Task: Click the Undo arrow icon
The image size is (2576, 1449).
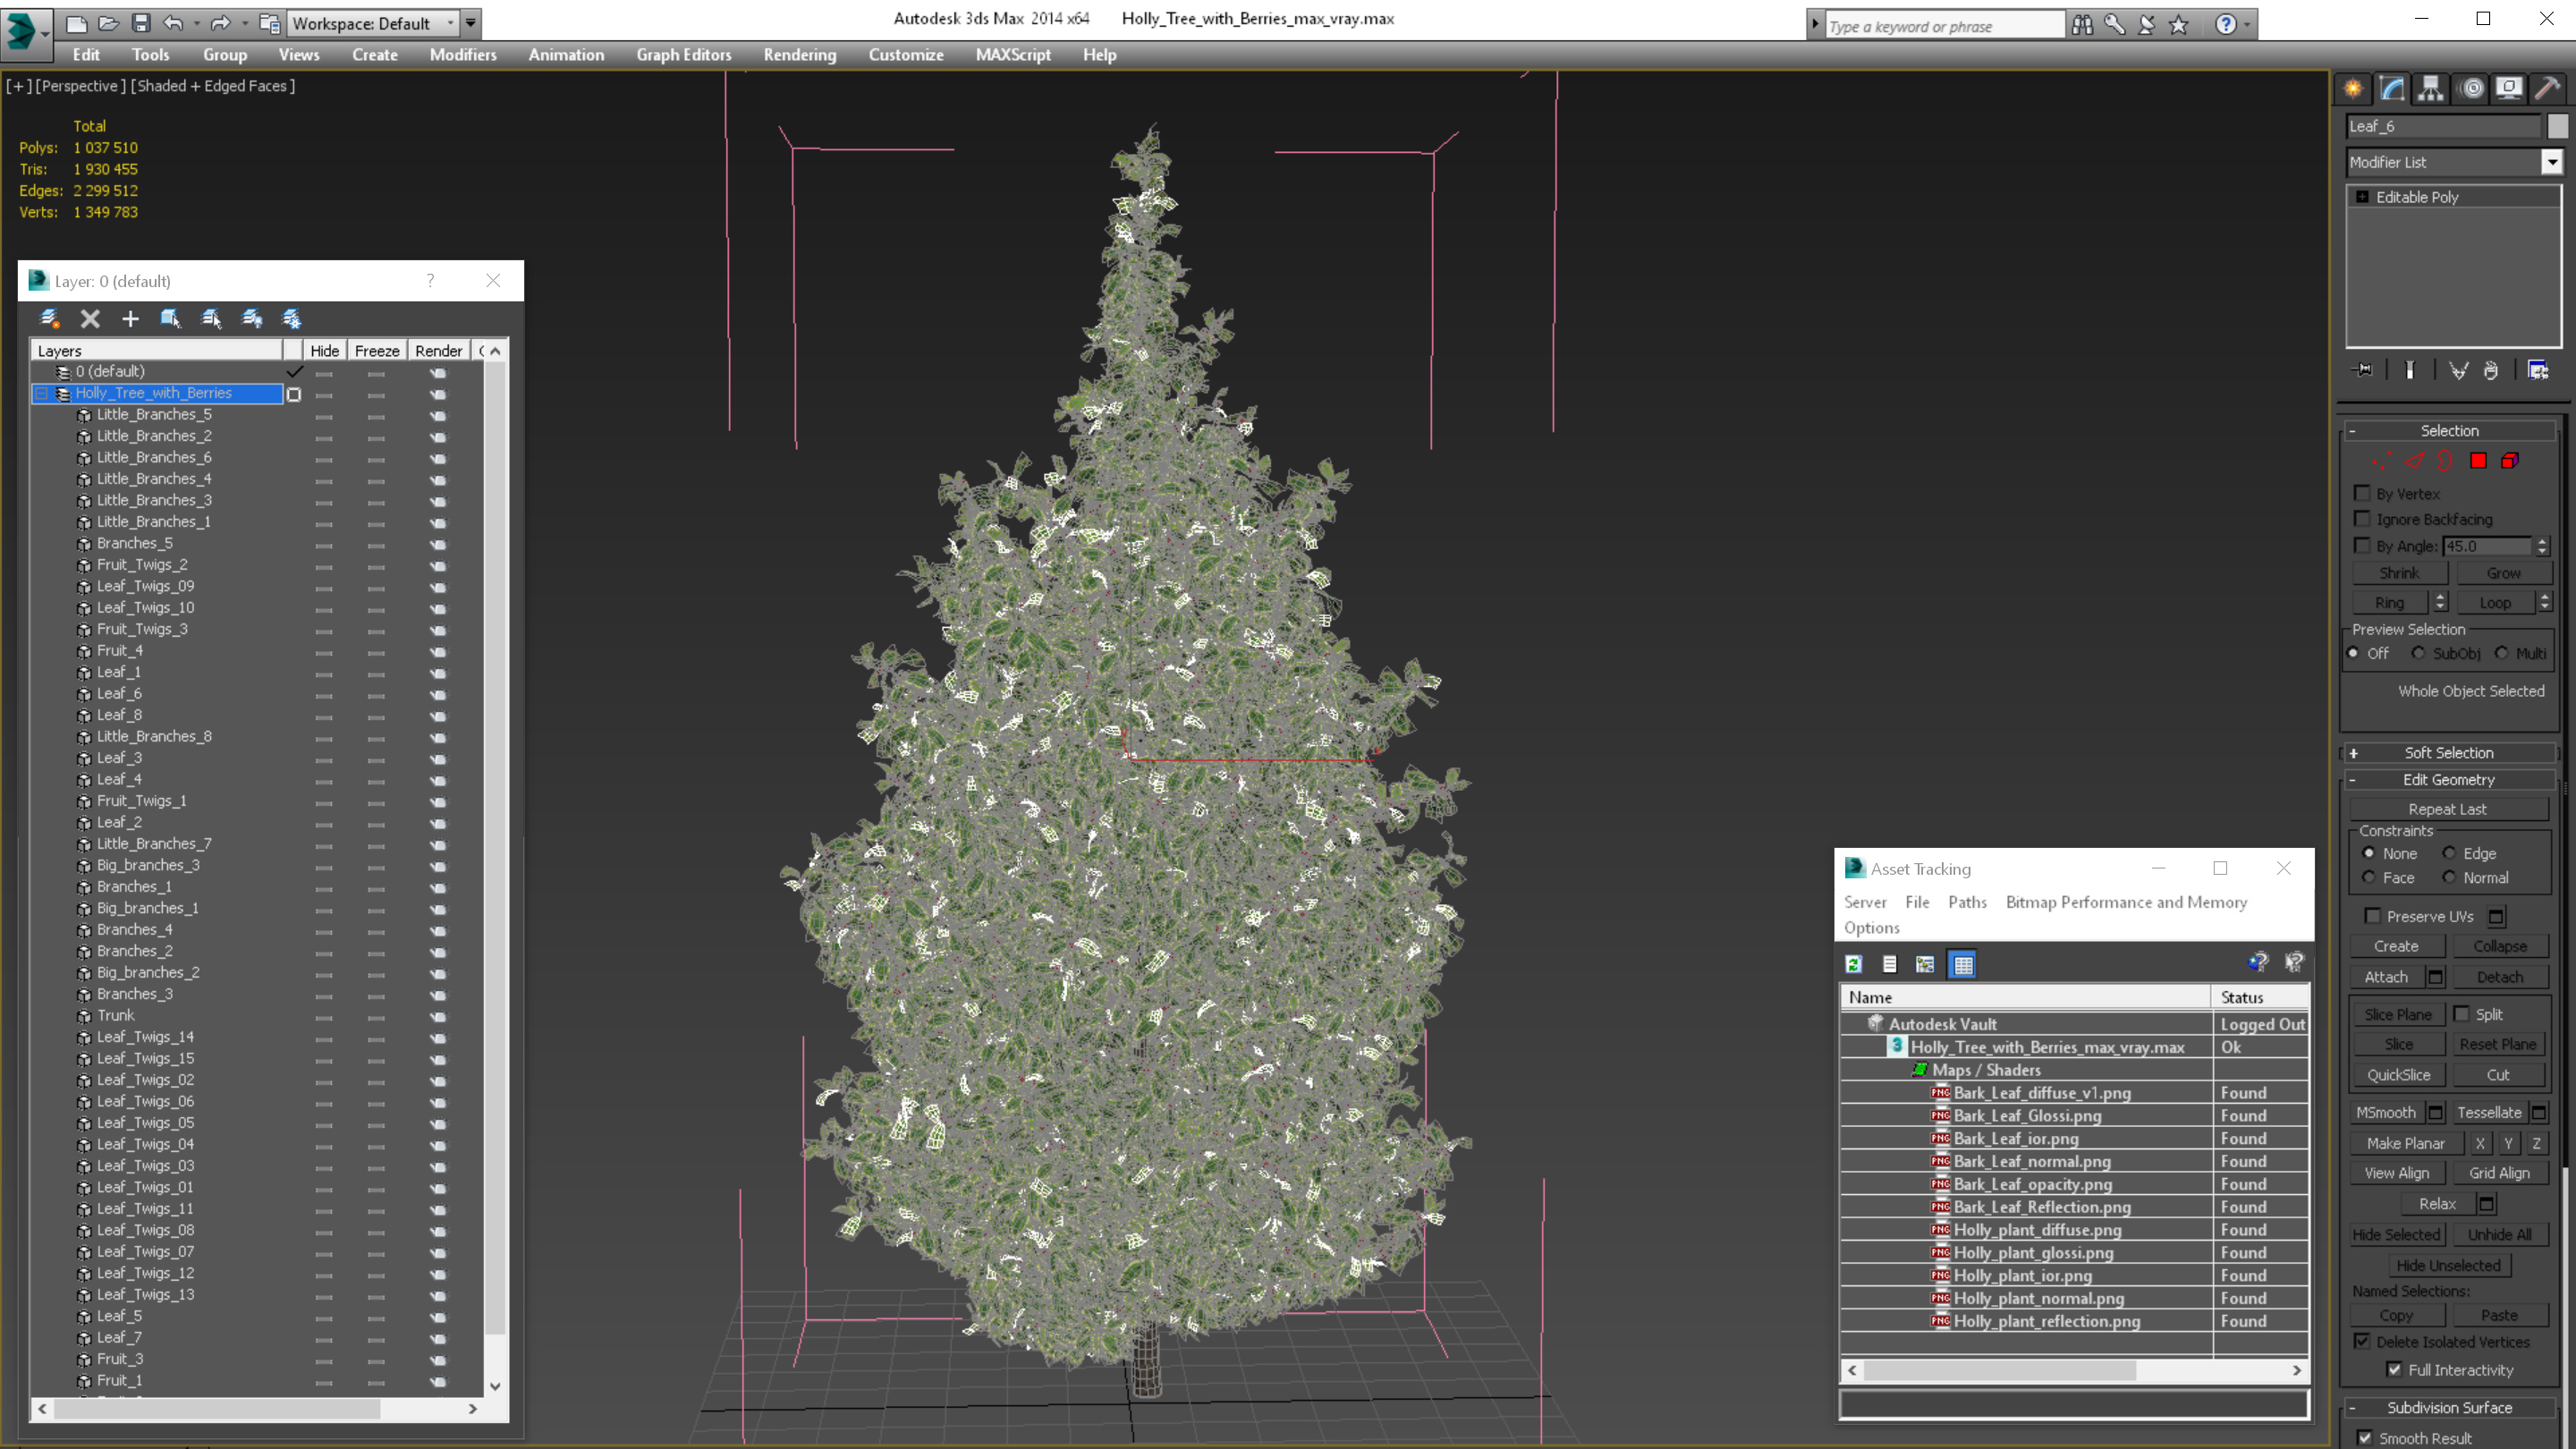Action: tap(173, 23)
